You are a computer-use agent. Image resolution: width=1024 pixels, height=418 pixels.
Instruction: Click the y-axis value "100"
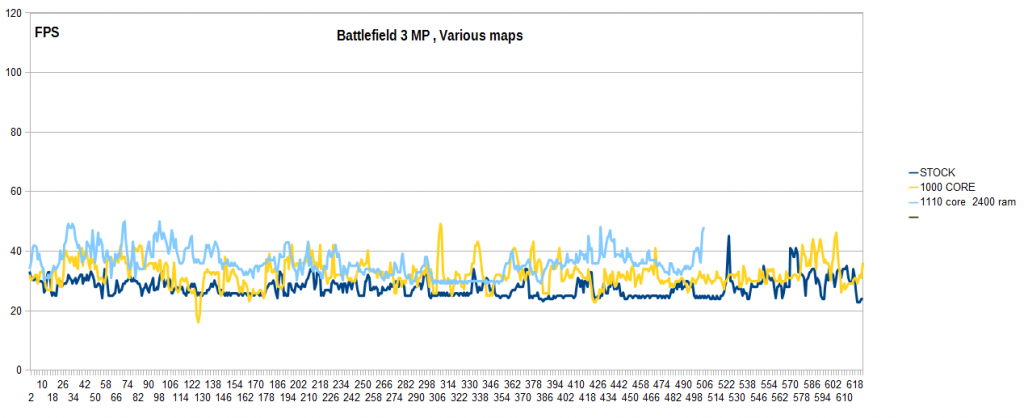tap(12, 72)
